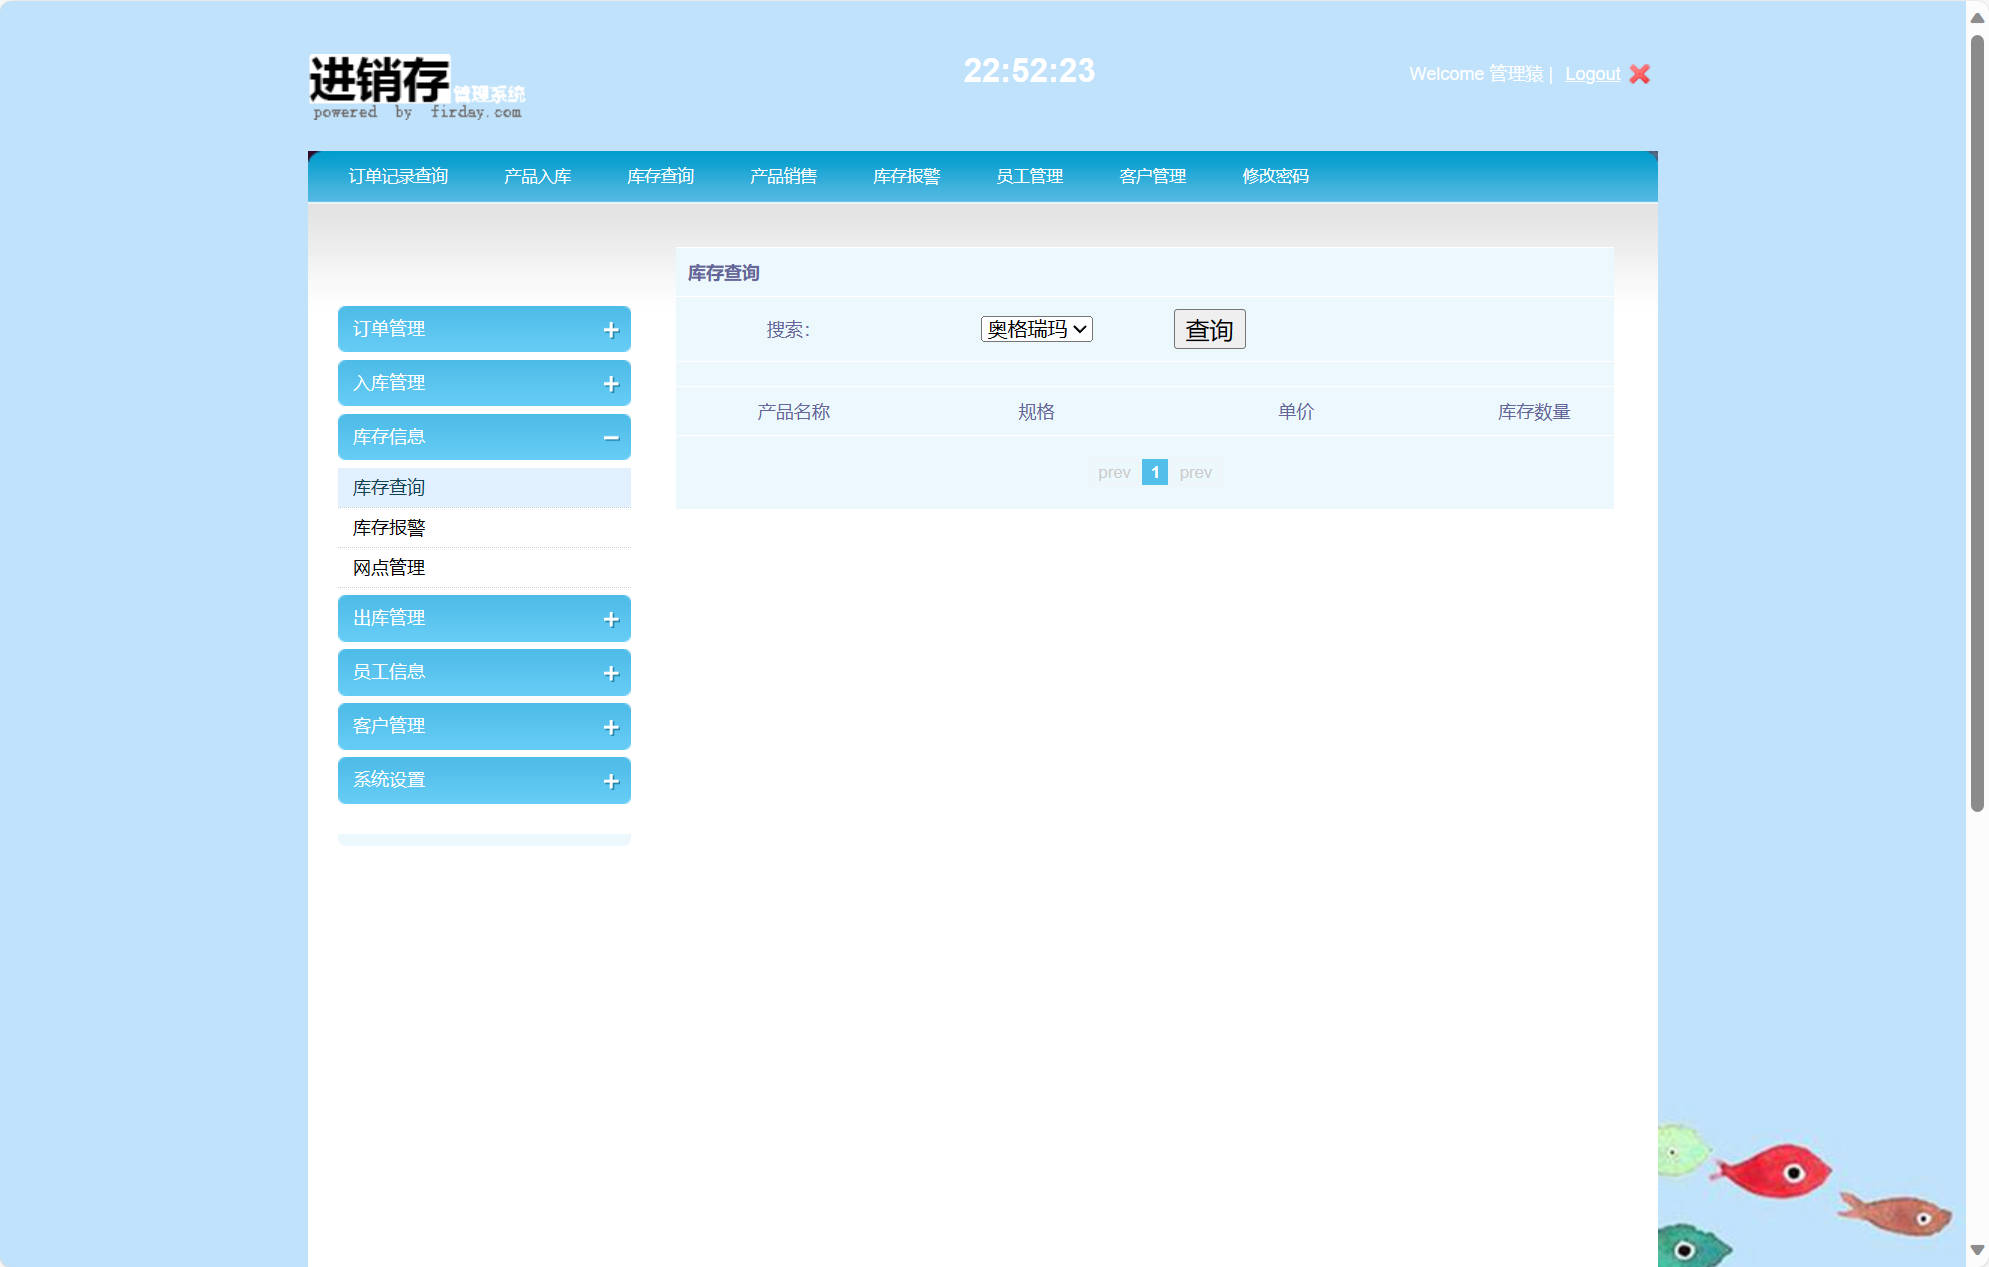Open the 订单记录查询 navigation tab

399,176
